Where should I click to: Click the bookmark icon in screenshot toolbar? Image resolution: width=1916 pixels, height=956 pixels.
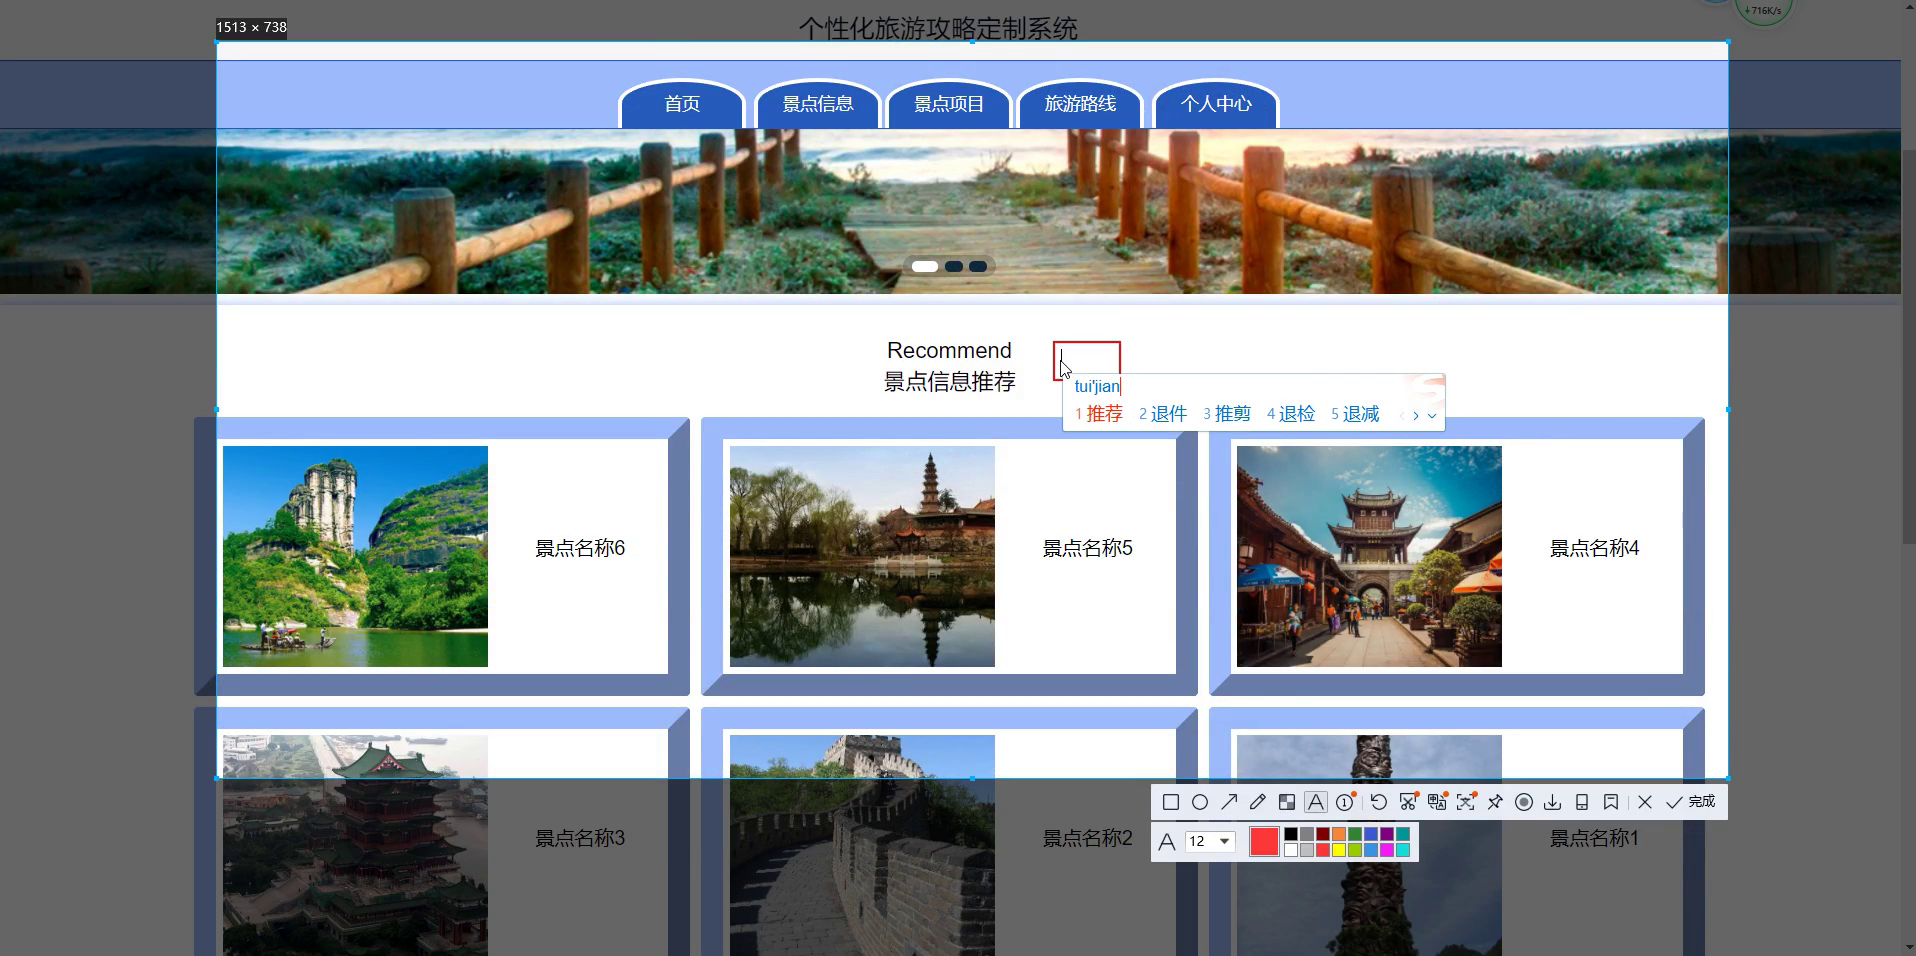click(x=1611, y=802)
